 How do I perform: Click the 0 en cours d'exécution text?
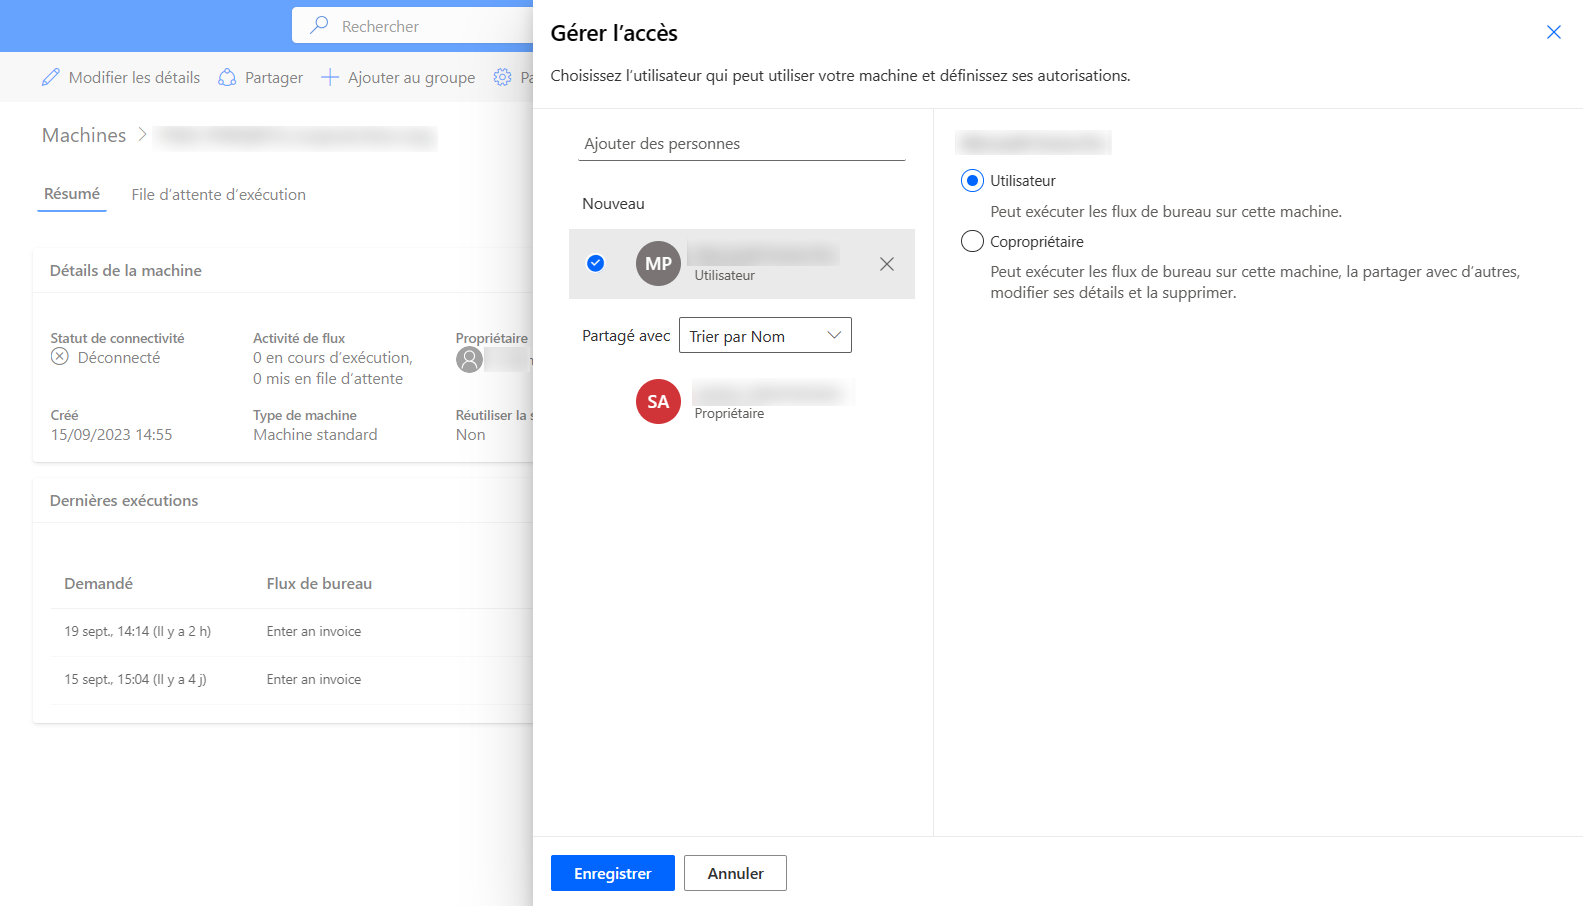[333, 357]
